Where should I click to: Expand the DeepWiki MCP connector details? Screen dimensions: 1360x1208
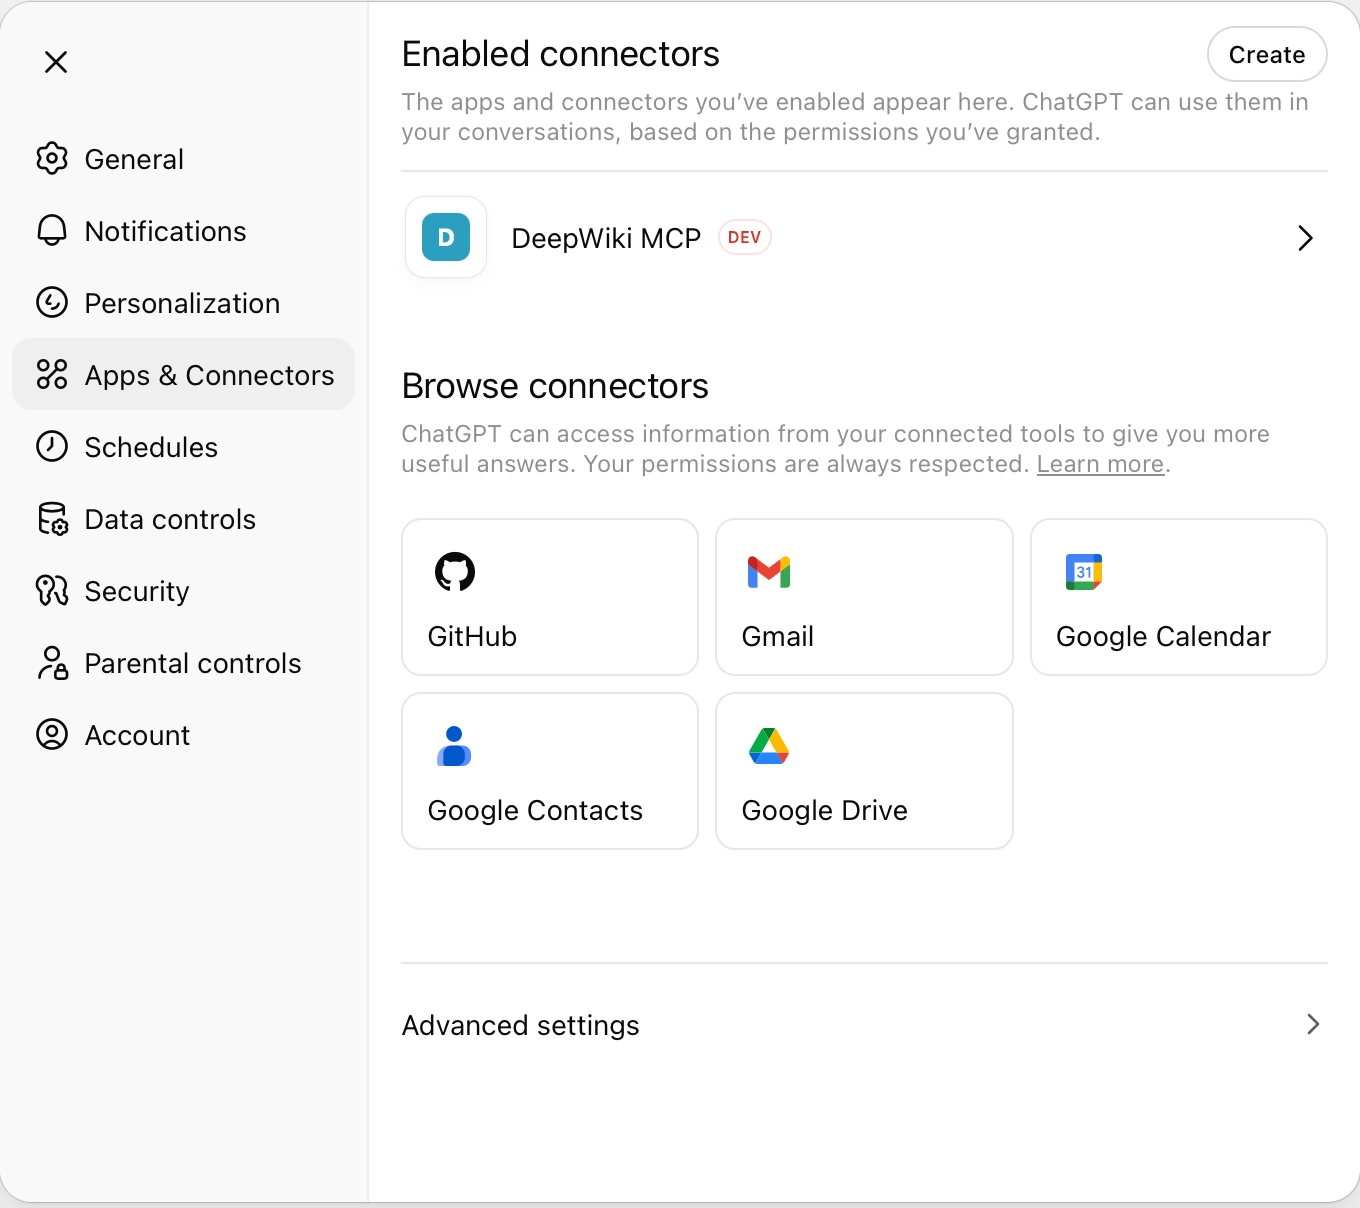tap(1304, 238)
